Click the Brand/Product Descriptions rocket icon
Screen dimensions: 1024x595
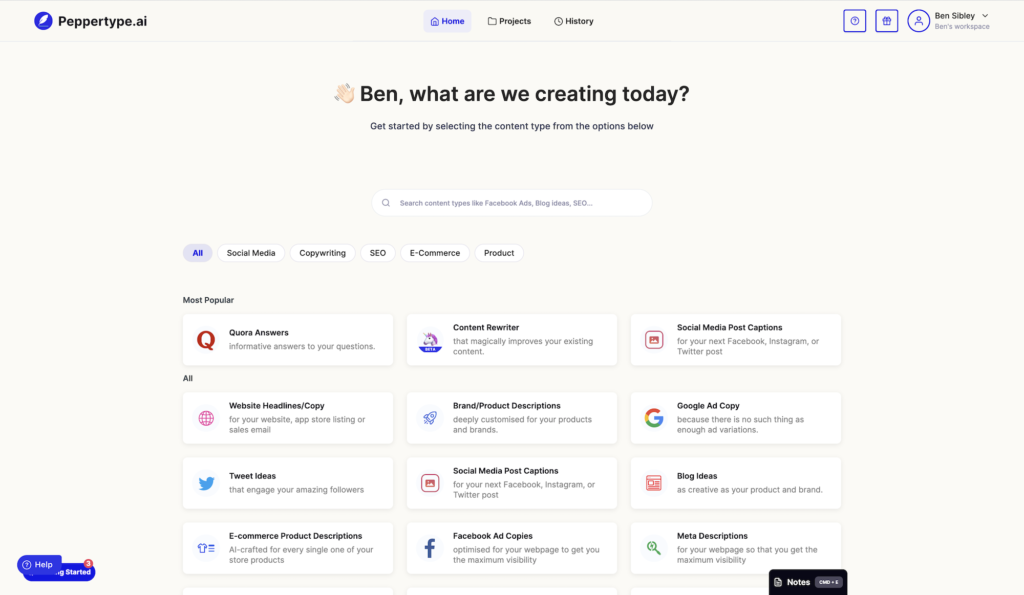430,418
